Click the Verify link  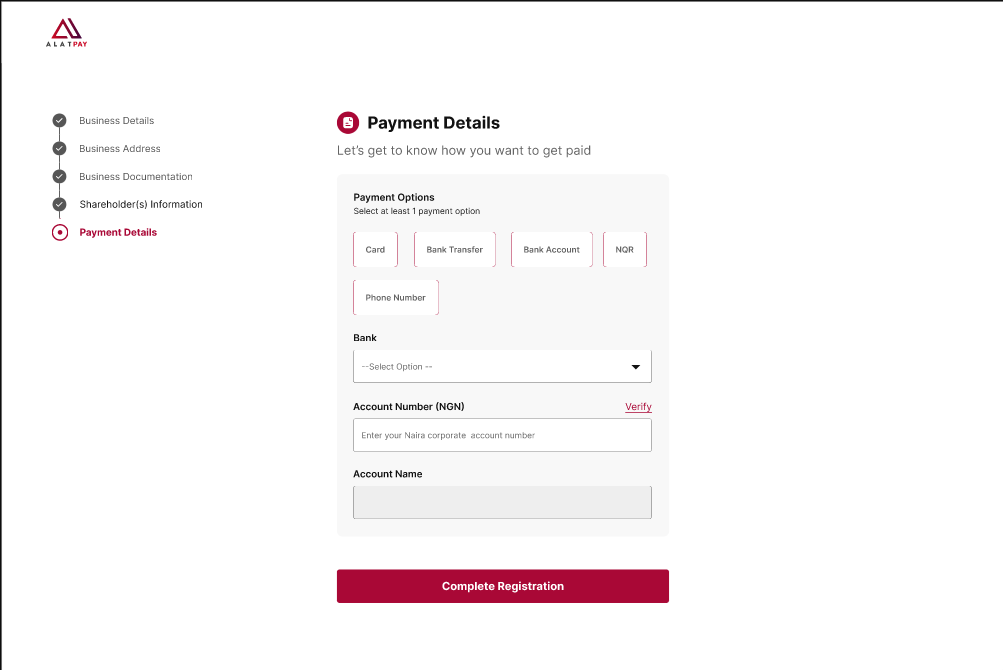pyautogui.click(x=638, y=406)
